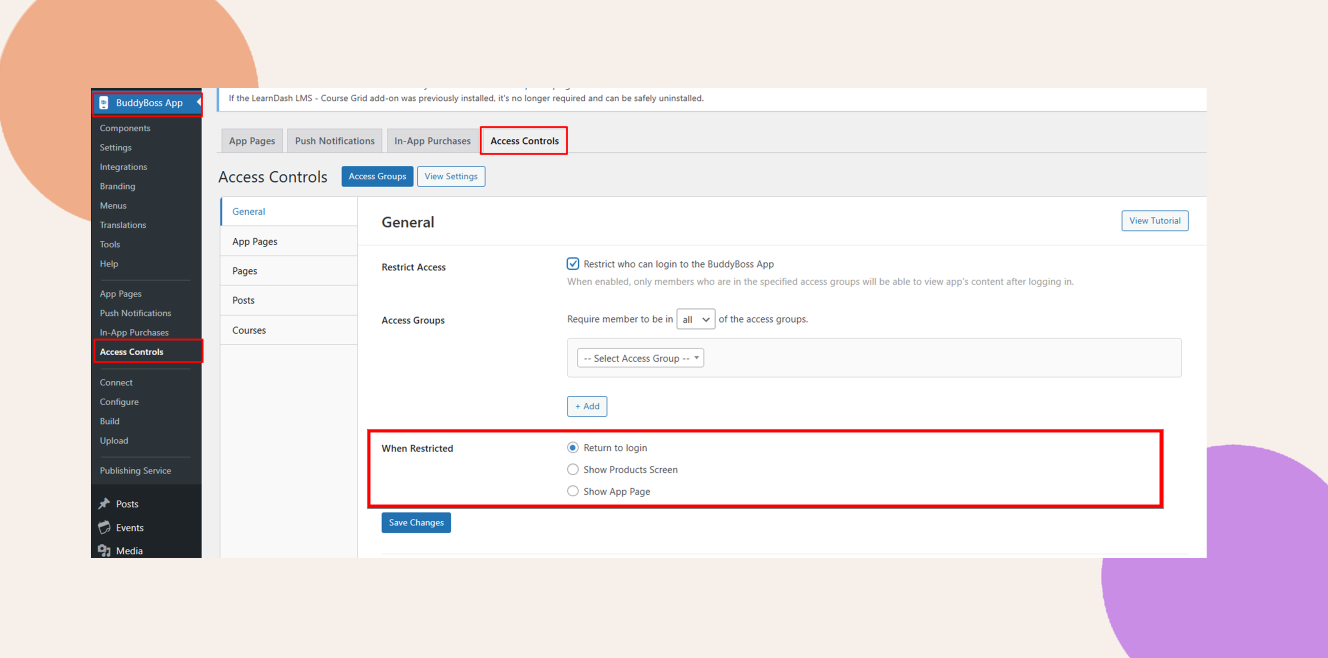Open BuddyBoss App in admin menu

[x=147, y=103]
